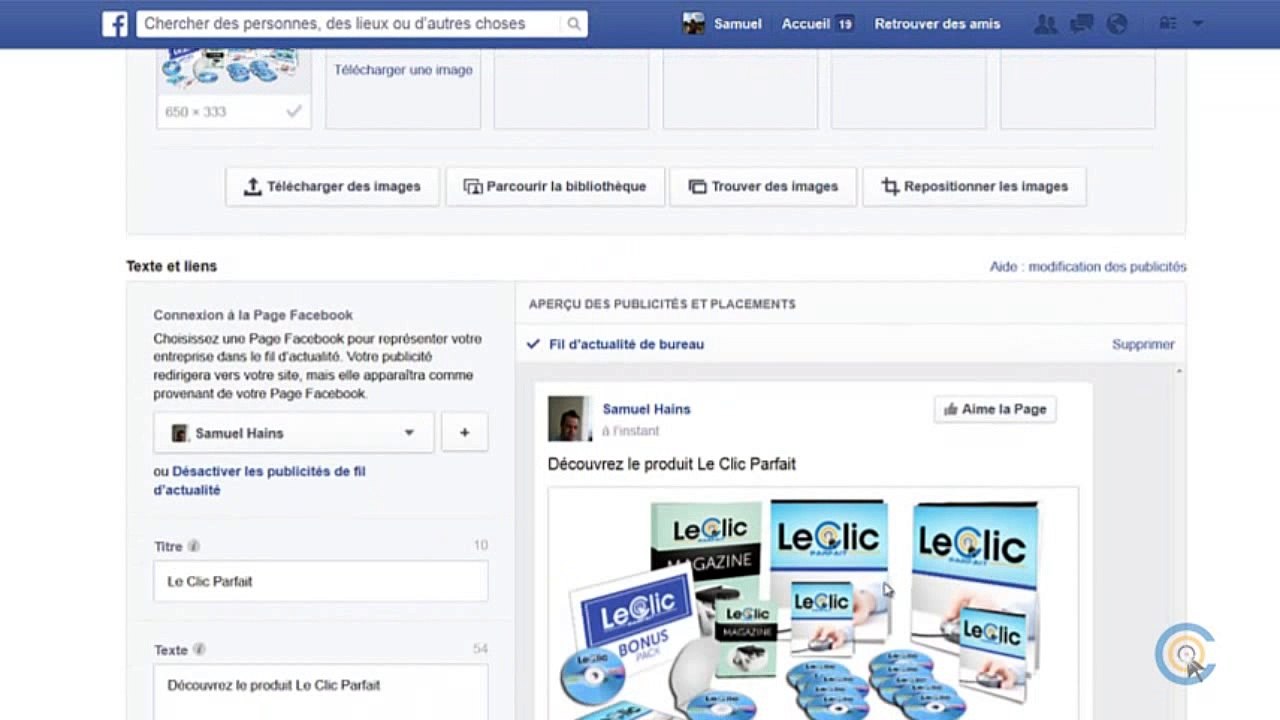Open the notifications globe icon
This screenshot has height=720, width=1280.
tap(1117, 24)
